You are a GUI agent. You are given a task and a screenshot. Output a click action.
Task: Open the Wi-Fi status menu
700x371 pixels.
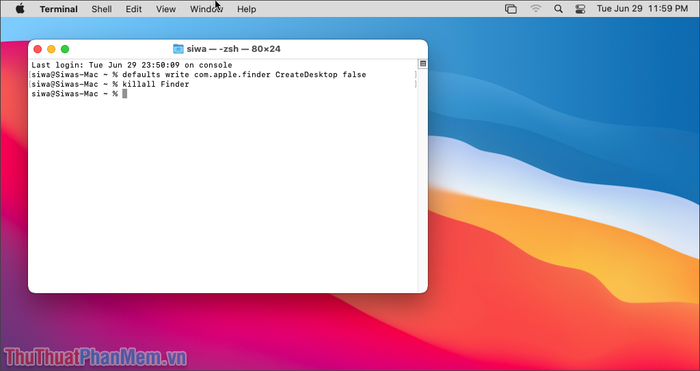[x=535, y=9]
